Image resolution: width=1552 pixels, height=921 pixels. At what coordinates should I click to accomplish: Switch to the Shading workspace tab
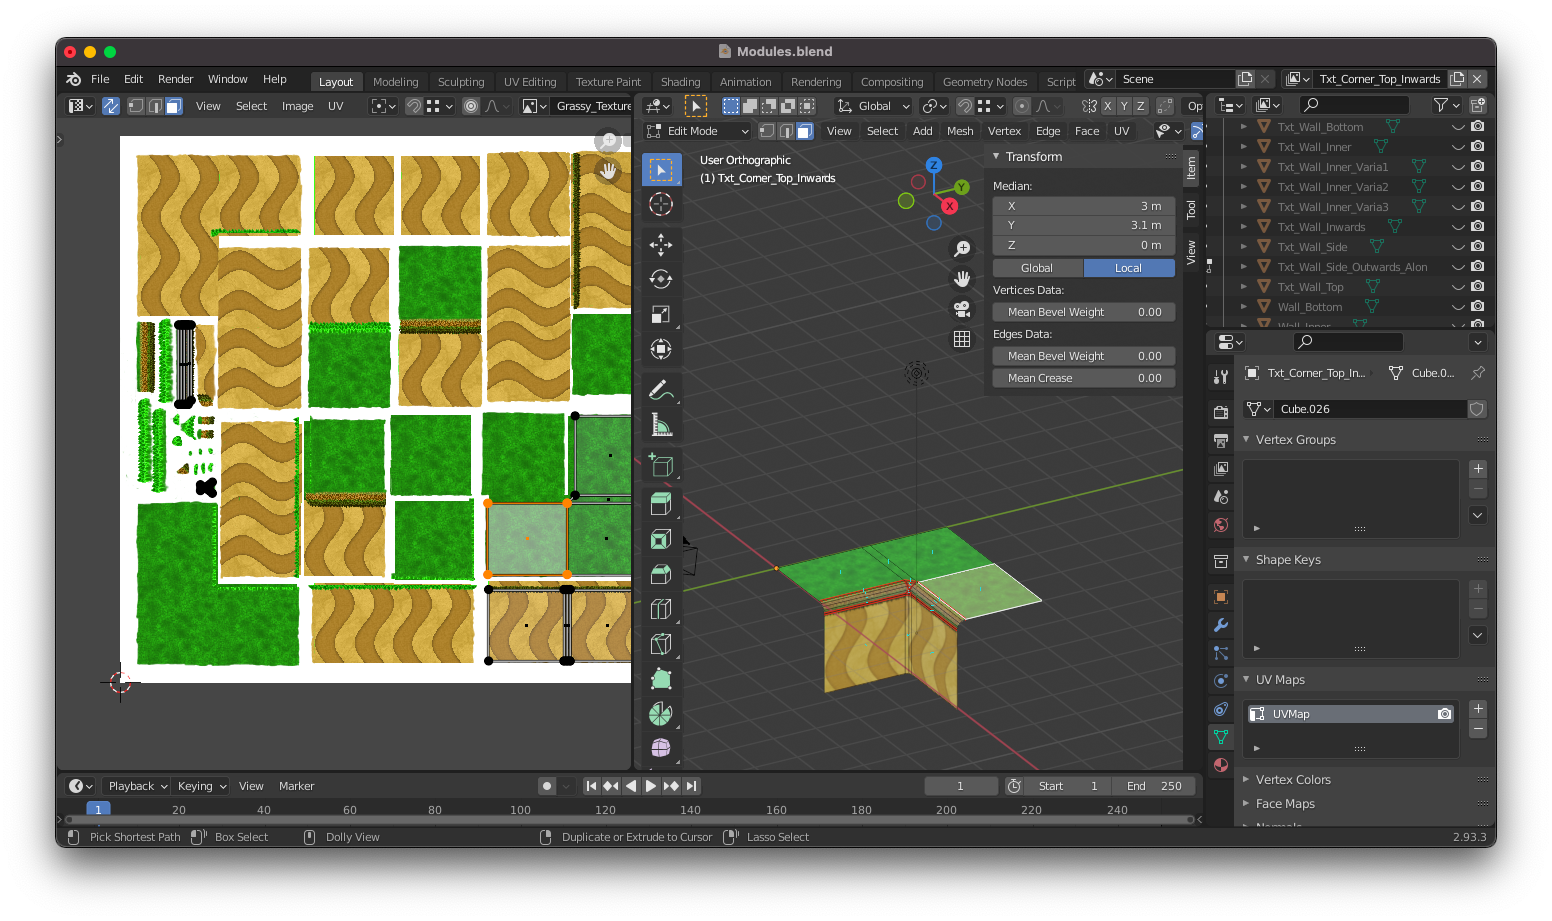(x=681, y=81)
